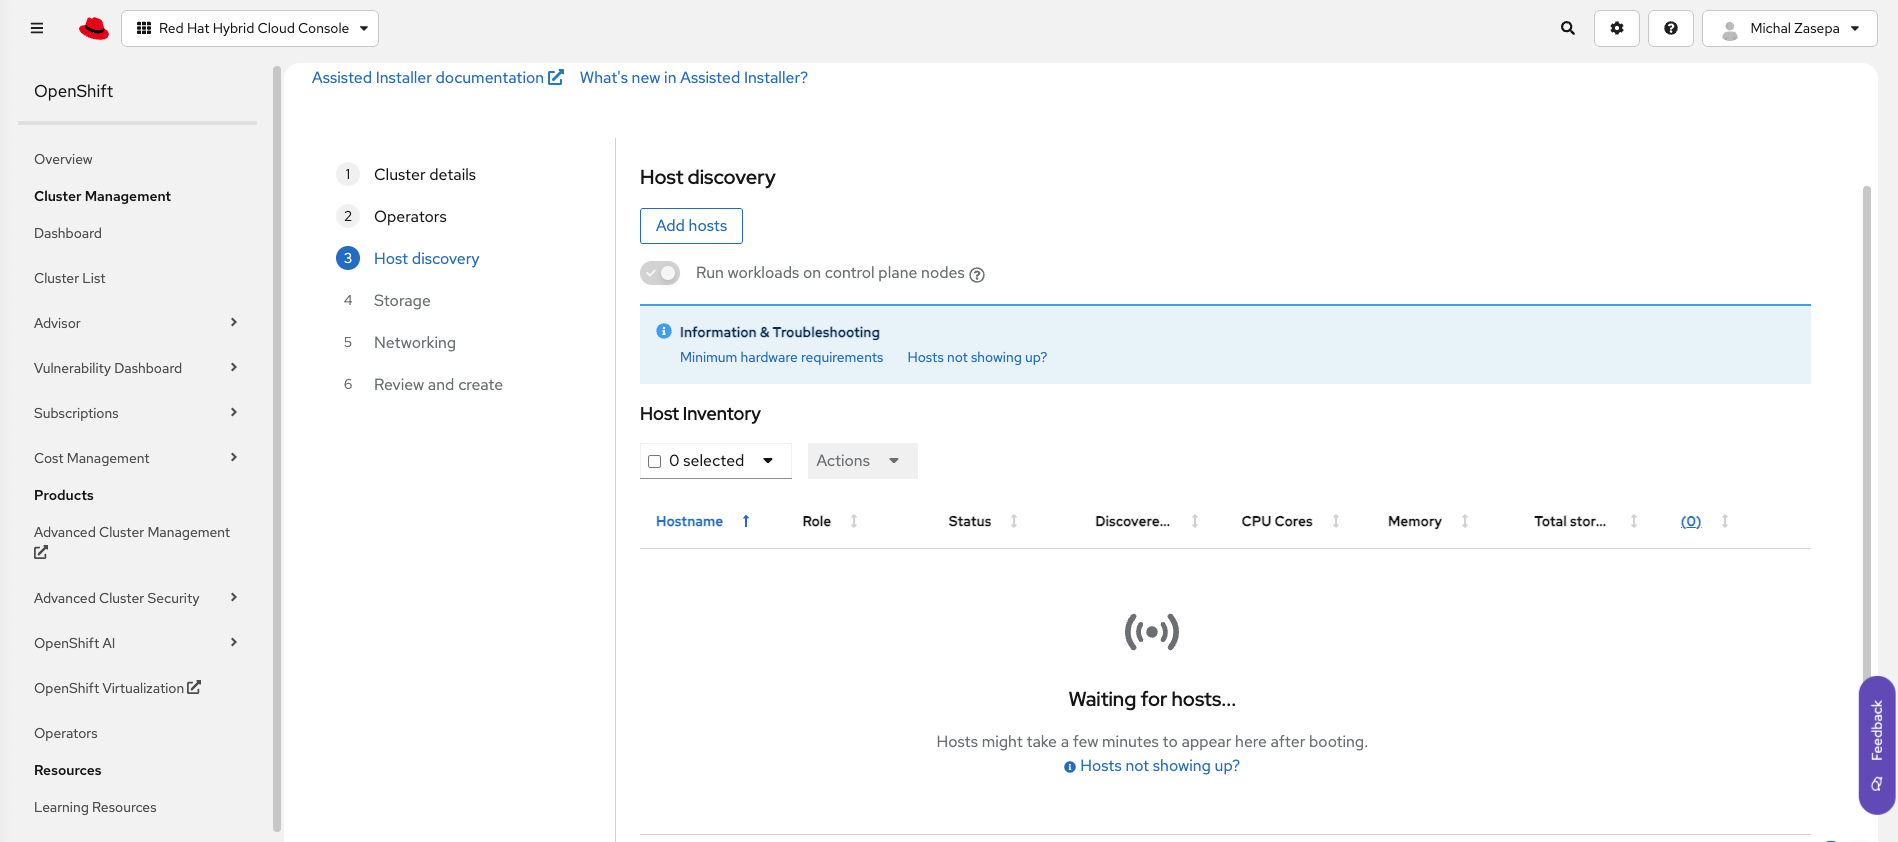The height and width of the screenshot is (842, 1898).
Task: Click external link icon under Advanced Cluster Management
Action: click(41, 552)
